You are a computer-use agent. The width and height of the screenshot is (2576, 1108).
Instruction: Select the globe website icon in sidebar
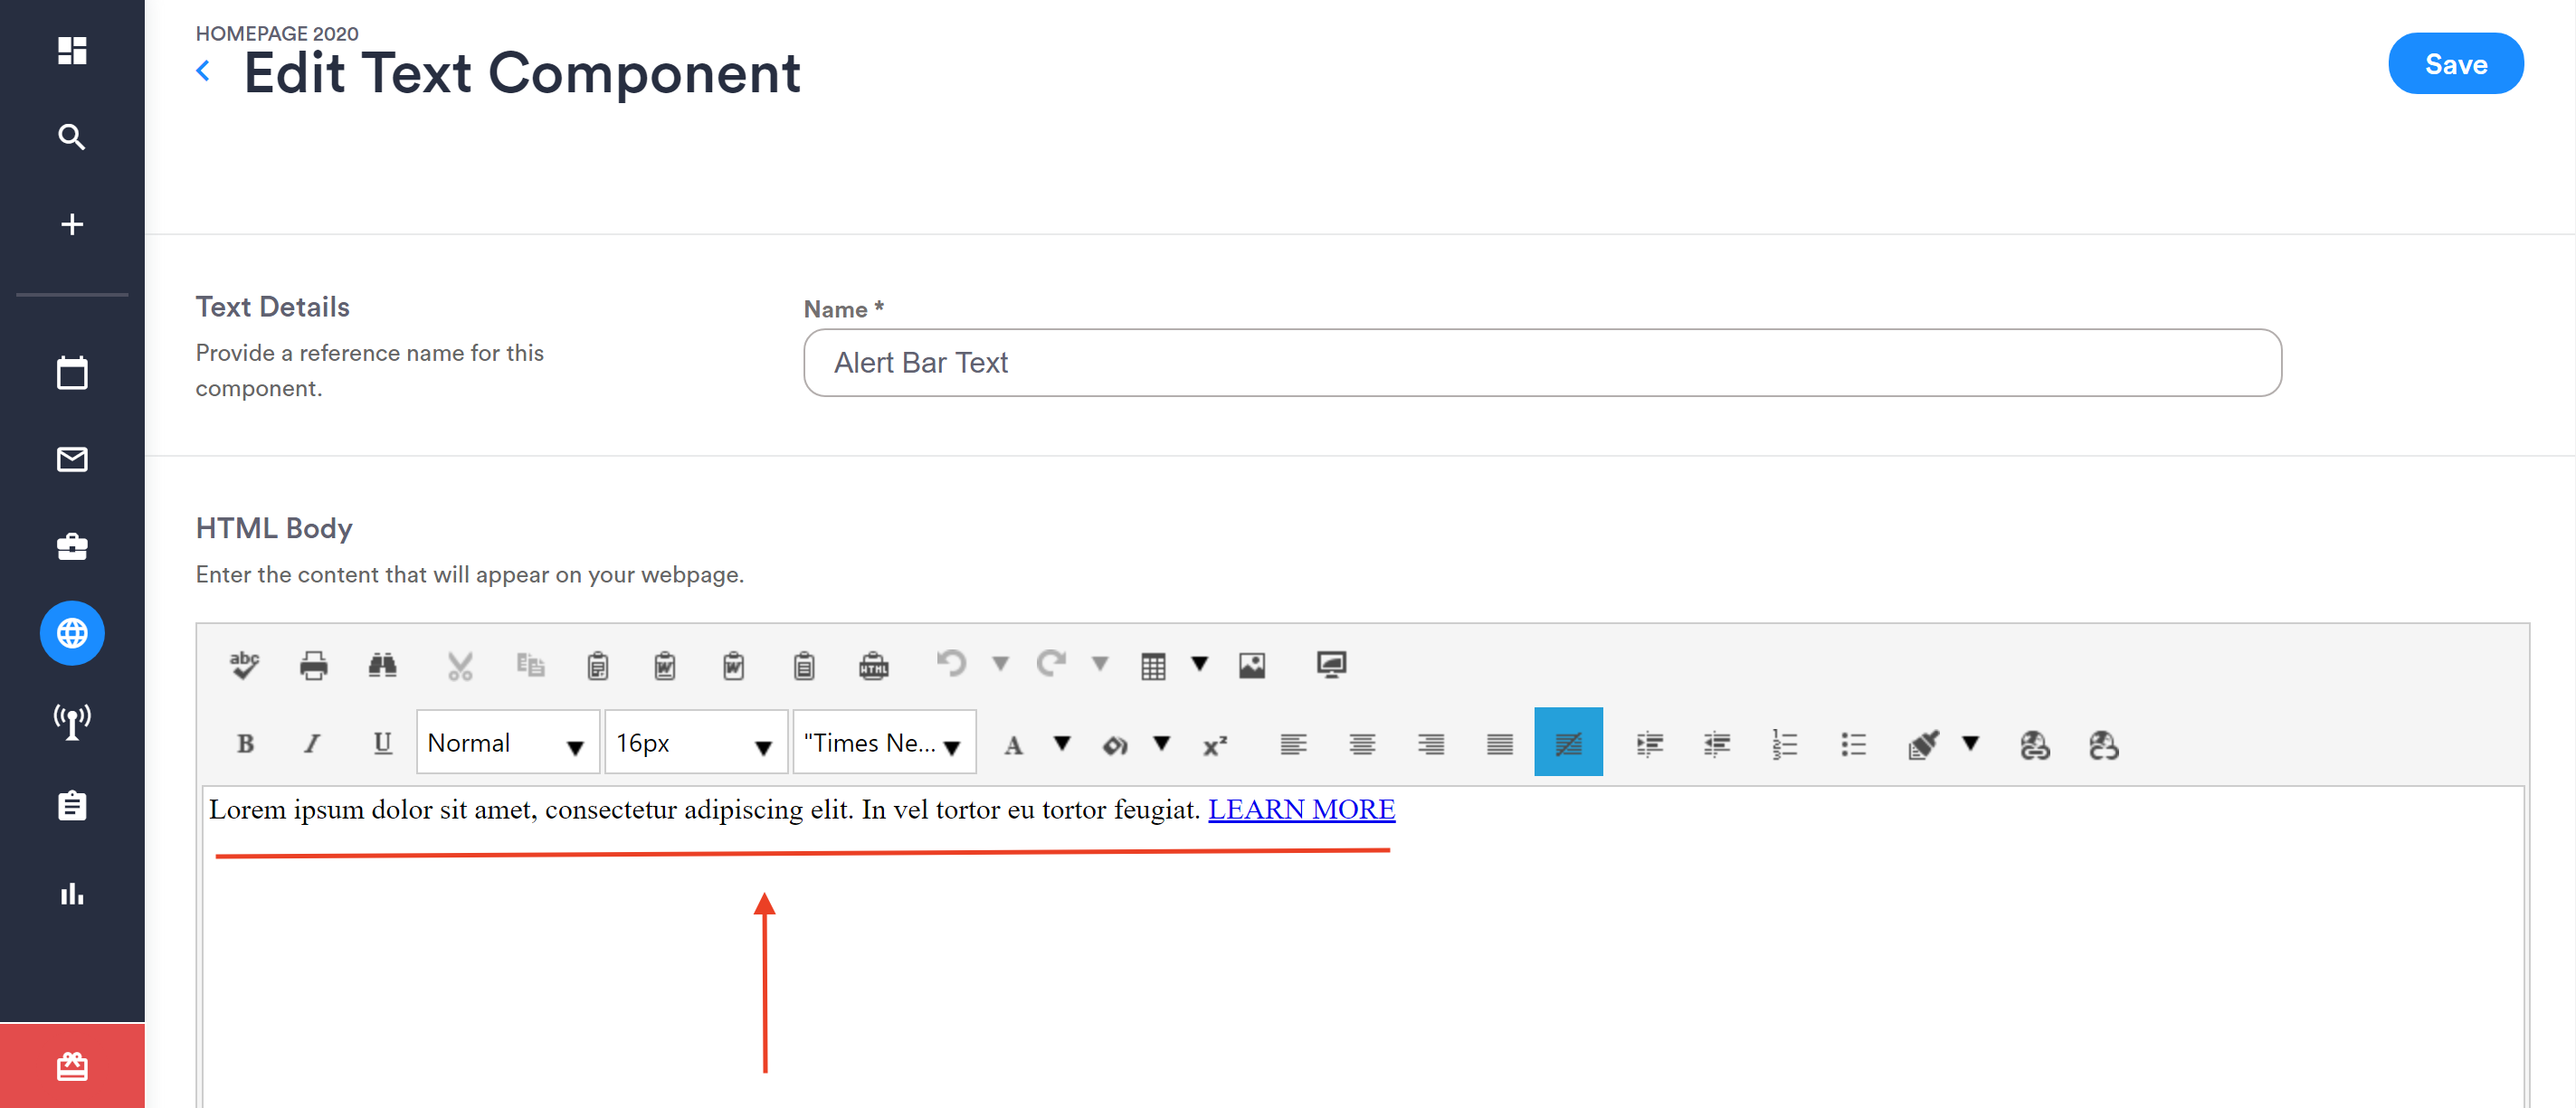pos(72,633)
